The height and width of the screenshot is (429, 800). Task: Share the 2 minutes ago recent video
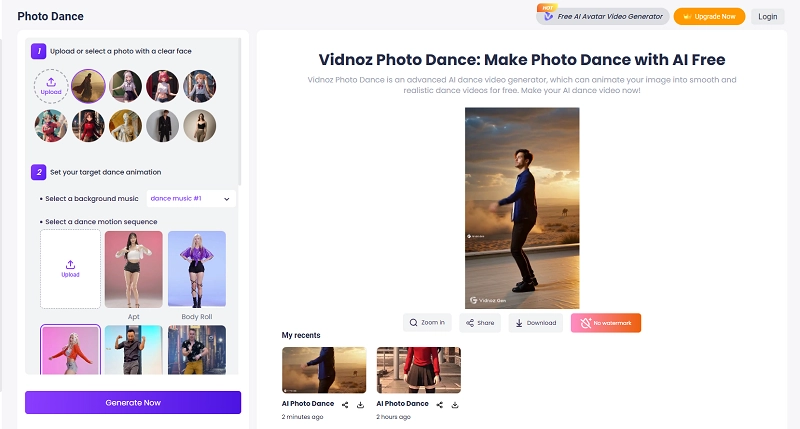[x=345, y=405]
